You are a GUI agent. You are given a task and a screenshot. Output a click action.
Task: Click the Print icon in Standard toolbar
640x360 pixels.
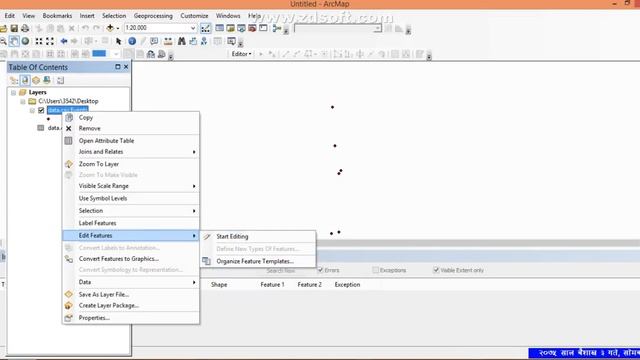[25, 28]
